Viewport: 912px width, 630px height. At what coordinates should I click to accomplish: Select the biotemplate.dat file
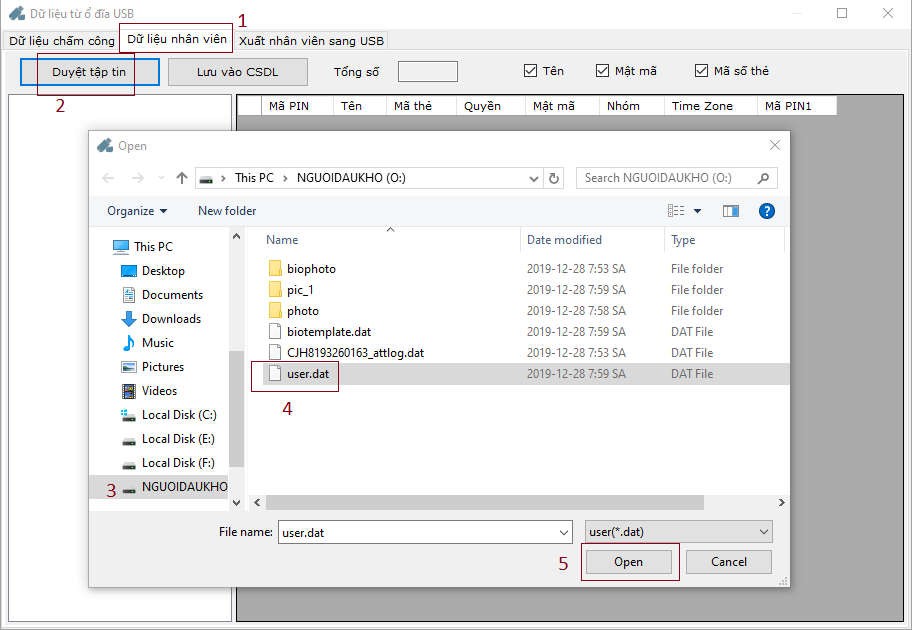click(328, 332)
